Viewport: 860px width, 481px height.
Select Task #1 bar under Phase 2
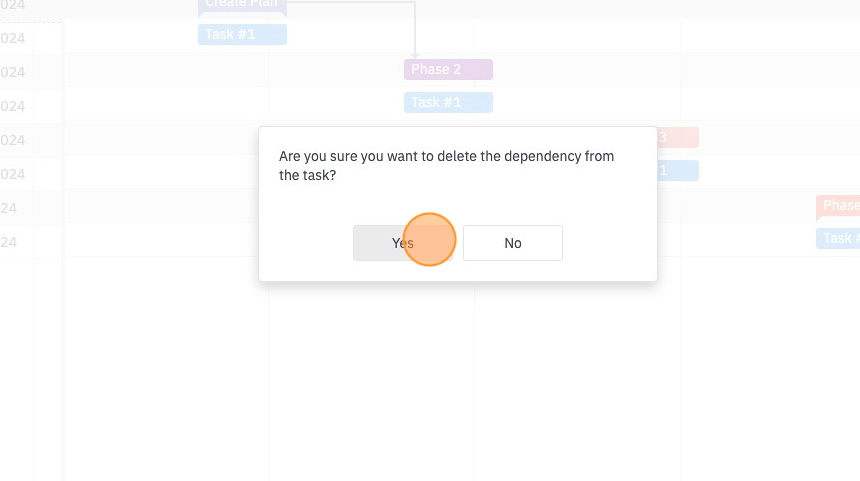[x=448, y=103]
